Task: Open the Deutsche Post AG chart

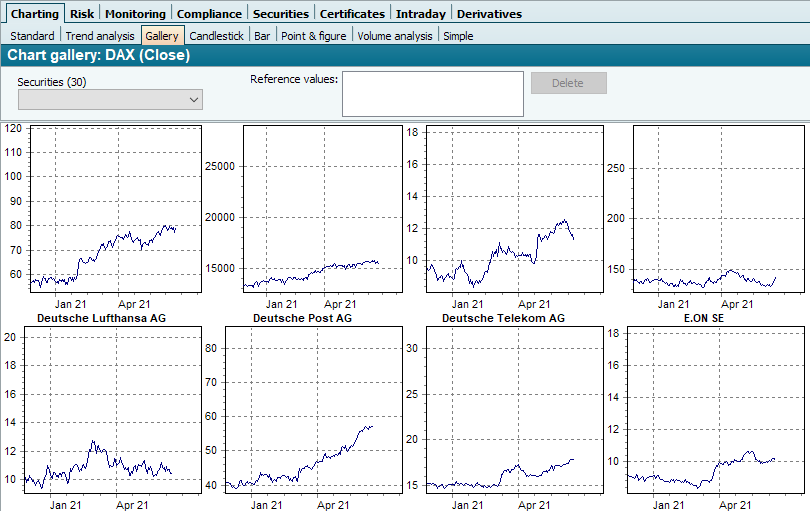Action: 301,410
